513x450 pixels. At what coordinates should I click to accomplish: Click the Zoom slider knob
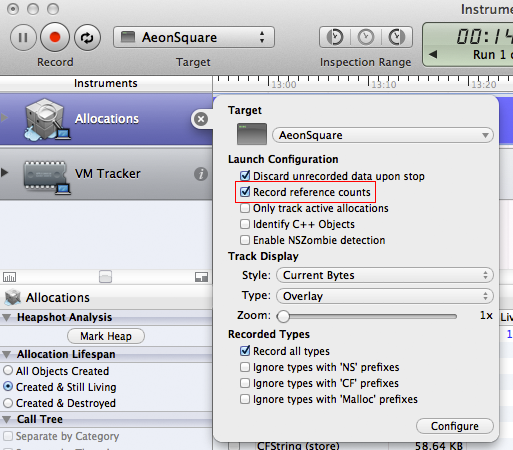(283, 316)
